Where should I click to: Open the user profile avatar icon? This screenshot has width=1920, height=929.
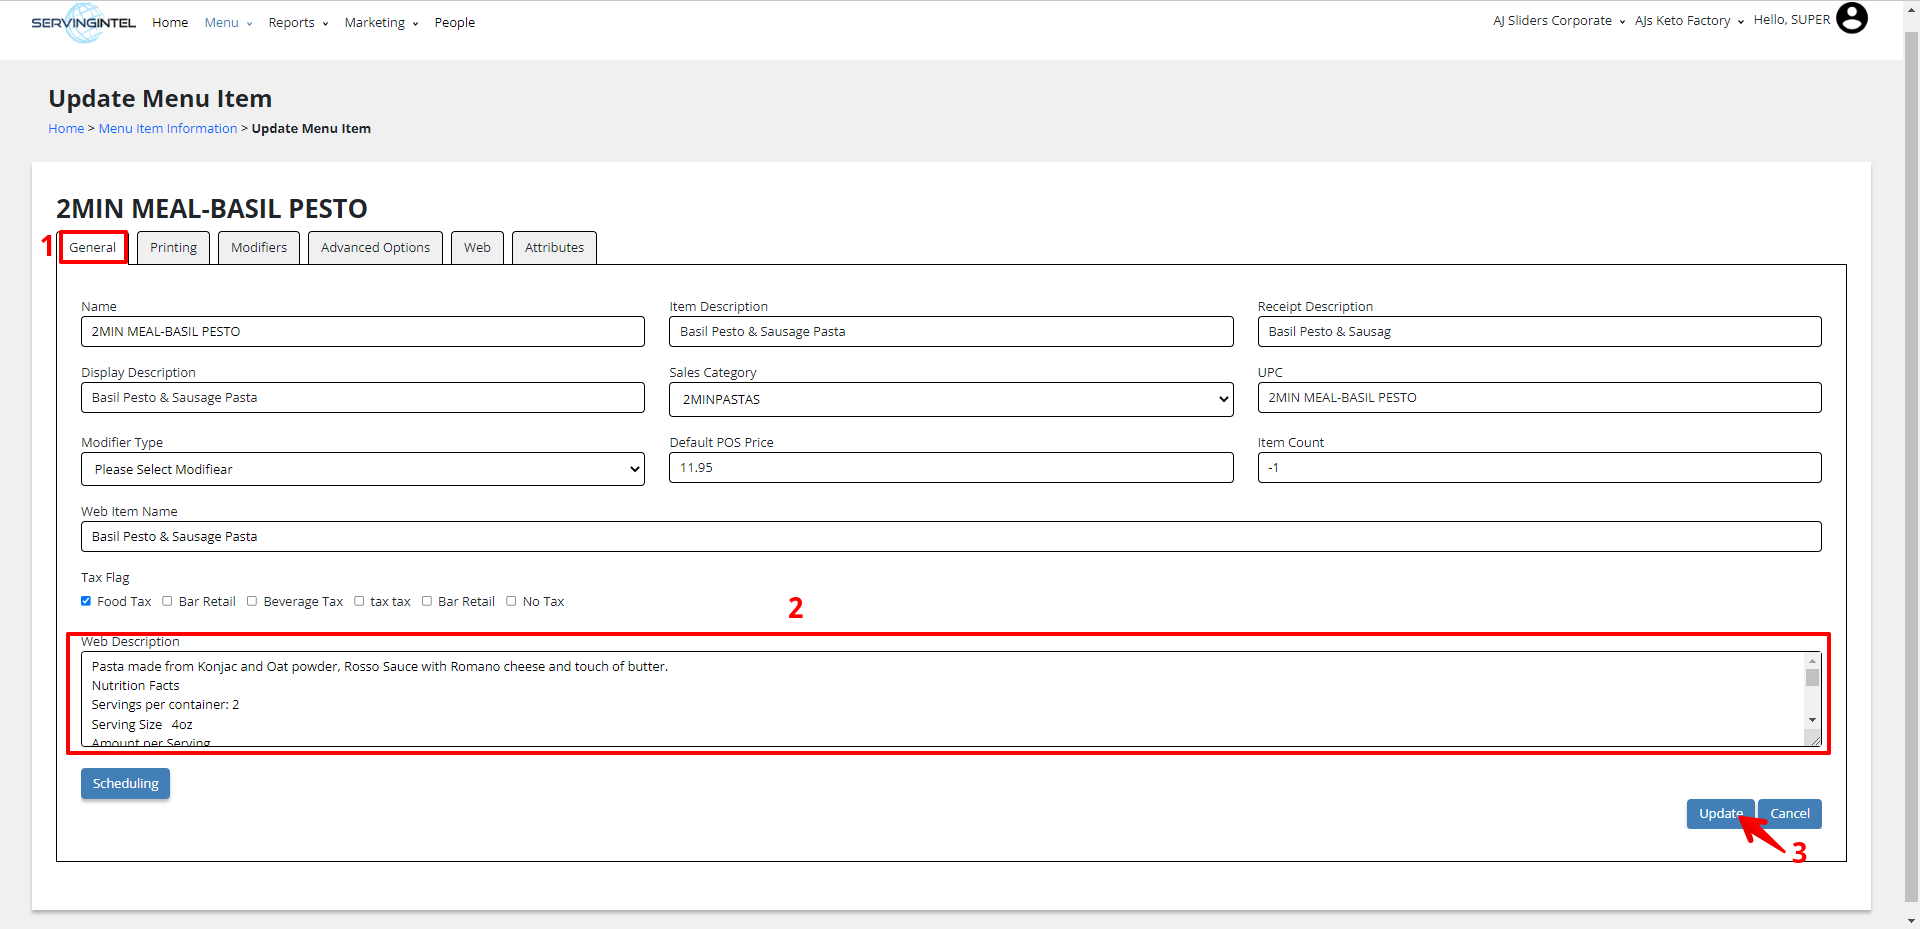click(1851, 19)
